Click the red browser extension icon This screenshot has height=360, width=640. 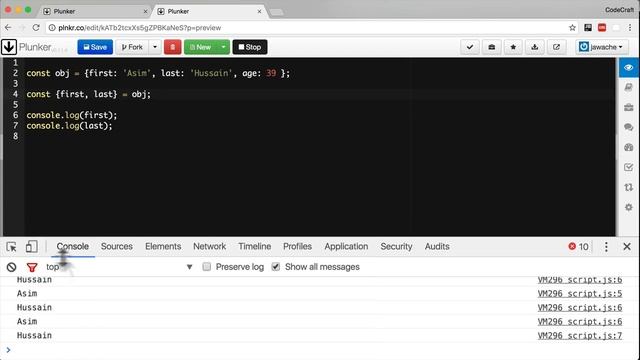[x=602, y=28]
